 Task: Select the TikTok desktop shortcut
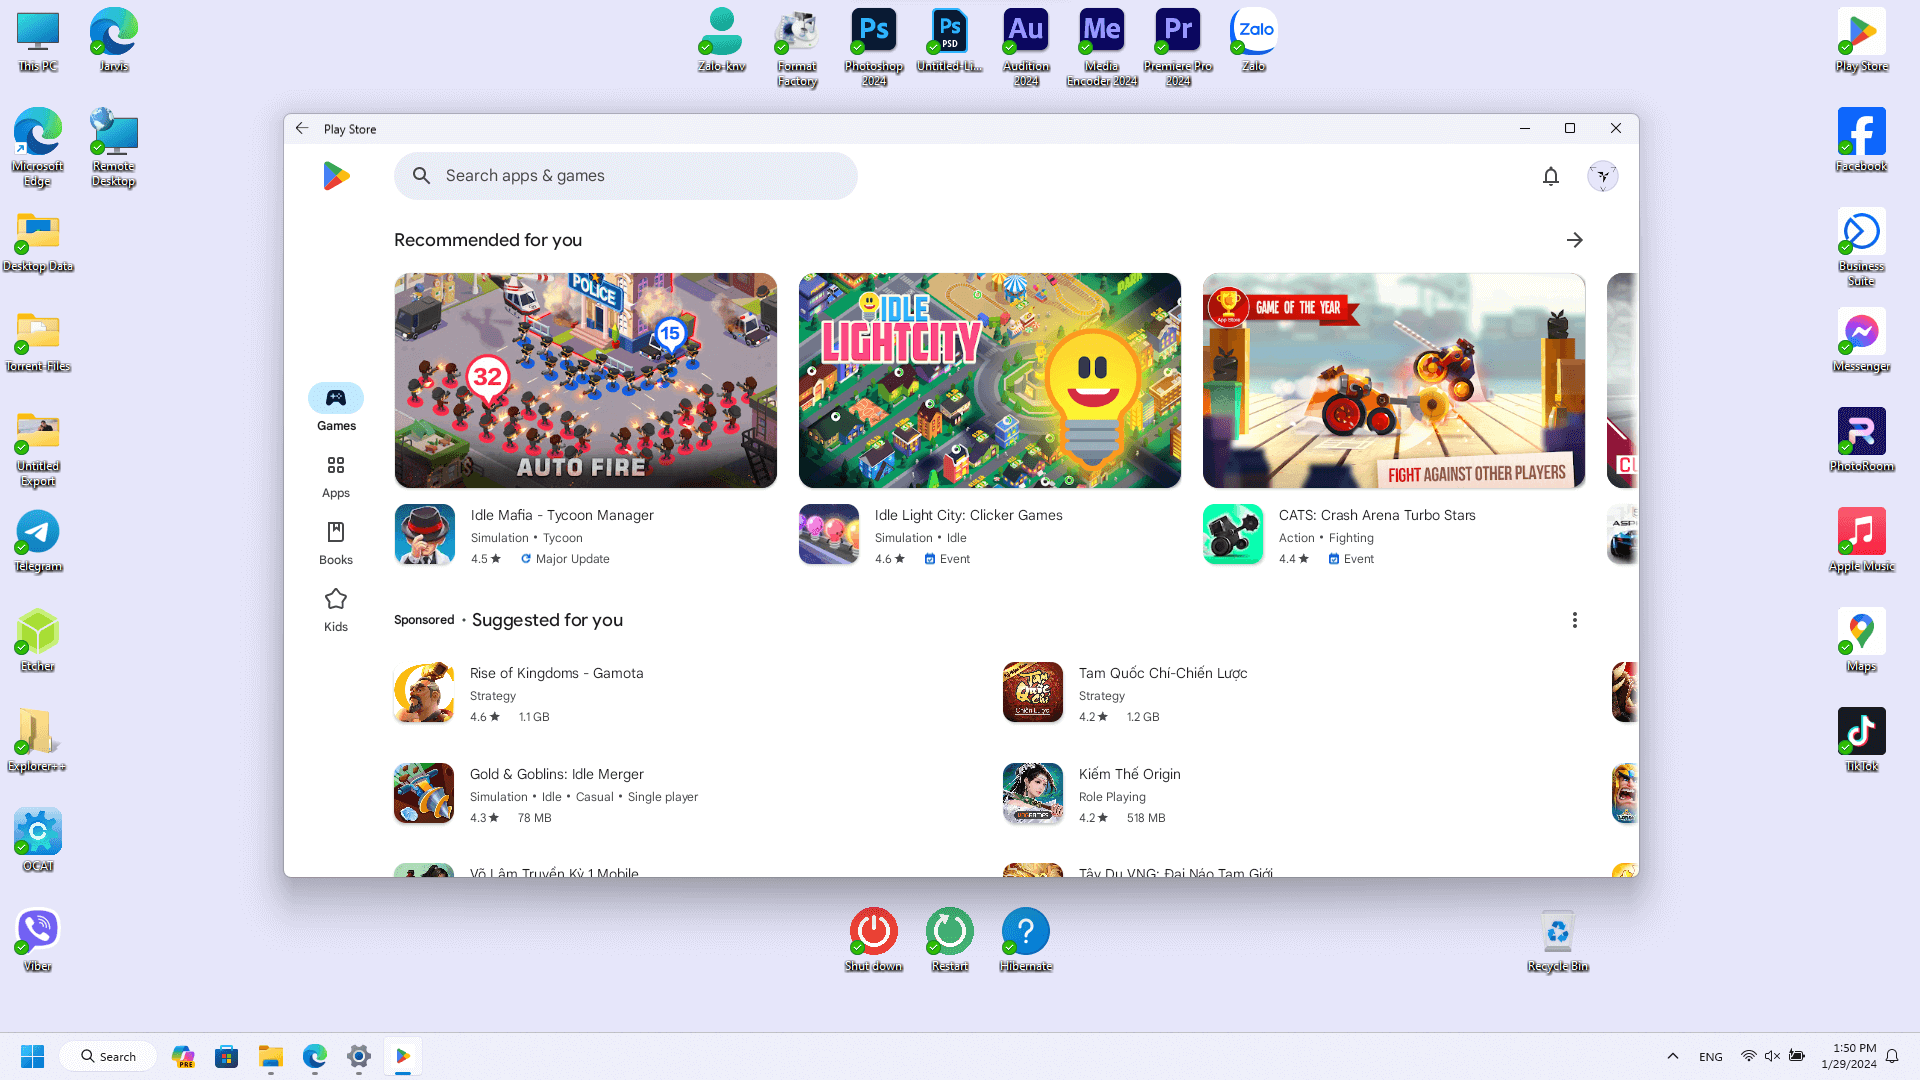point(1862,741)
